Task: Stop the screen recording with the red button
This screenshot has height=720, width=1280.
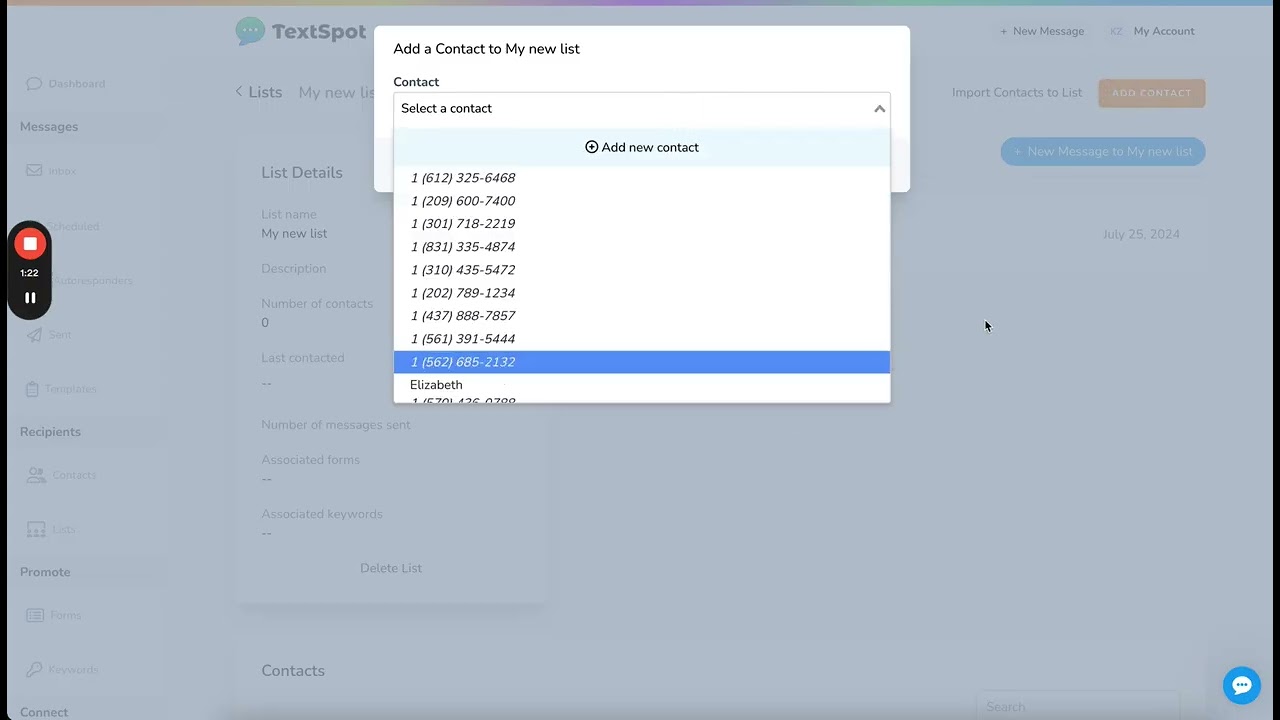Action: tap(30, 244)
